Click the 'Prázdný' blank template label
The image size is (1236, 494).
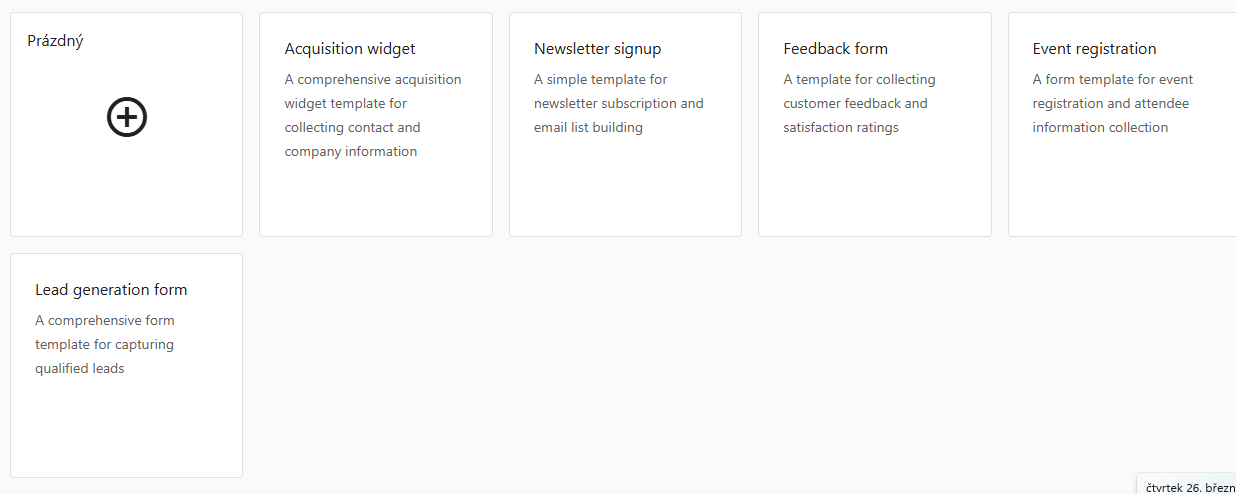point(55,41)
